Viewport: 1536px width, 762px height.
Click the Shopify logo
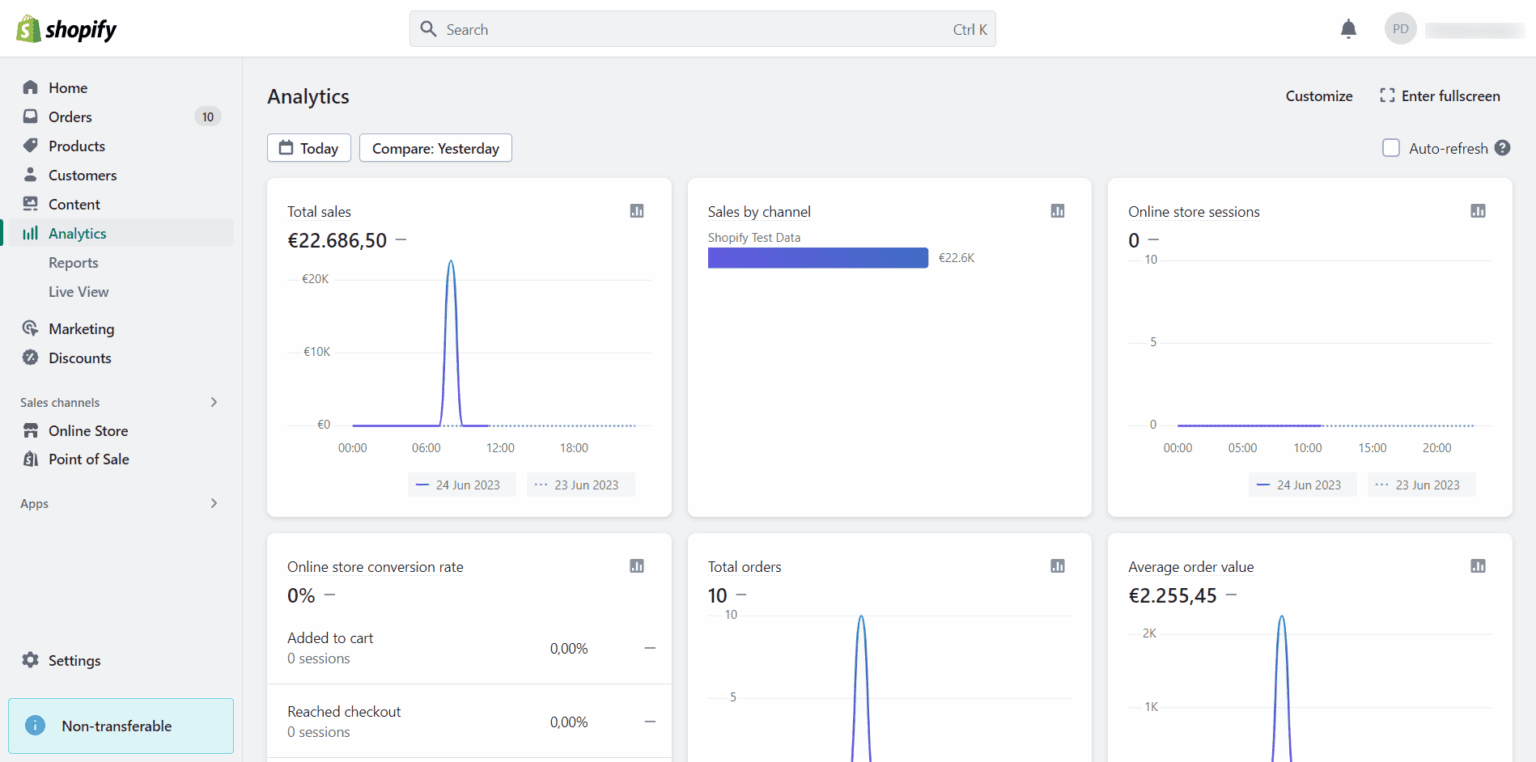click(66, 29)
